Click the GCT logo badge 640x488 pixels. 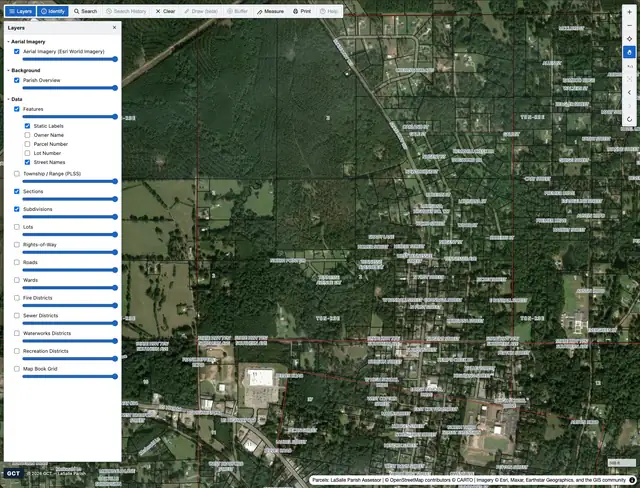point(13,473)
